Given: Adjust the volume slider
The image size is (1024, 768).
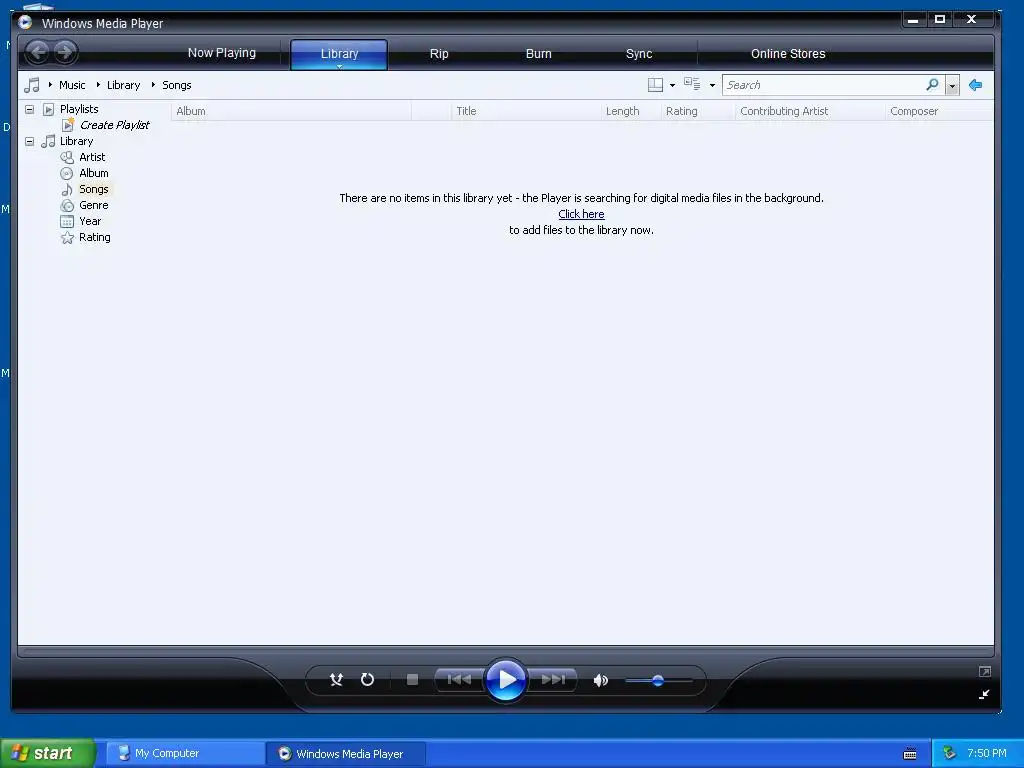Looking at the screenshot, I should pos(658,680).
